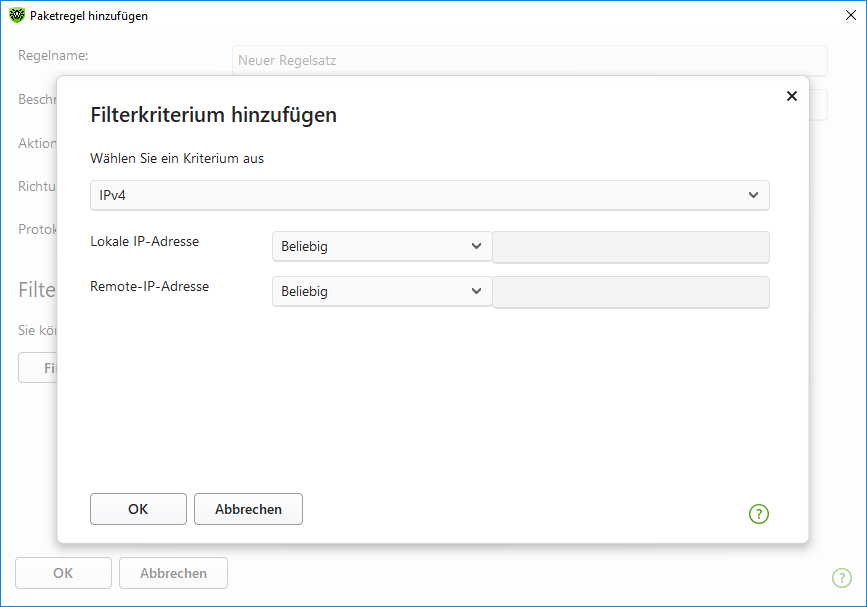
Task: Click the help icon of the Paketregel window
Action: (x=841, y=577)
